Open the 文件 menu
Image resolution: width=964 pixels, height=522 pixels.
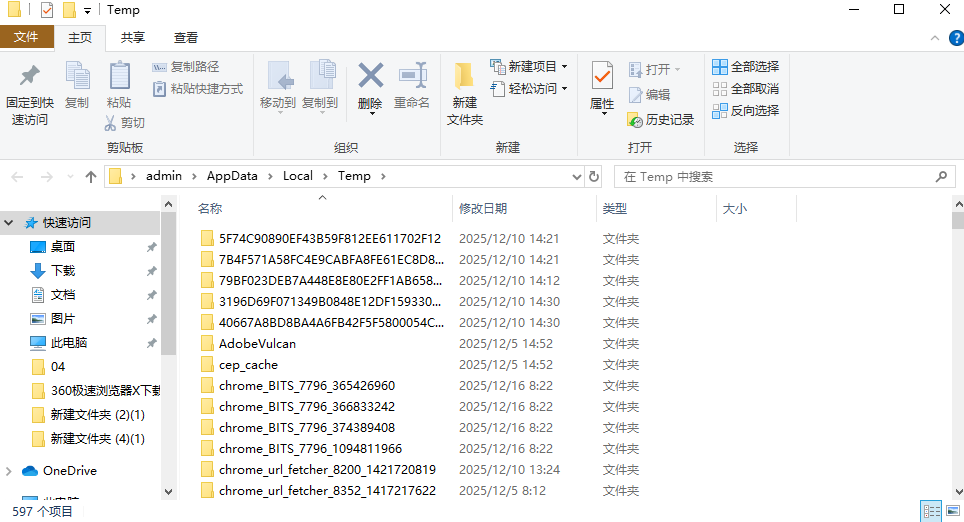click(x=27, y=37)
